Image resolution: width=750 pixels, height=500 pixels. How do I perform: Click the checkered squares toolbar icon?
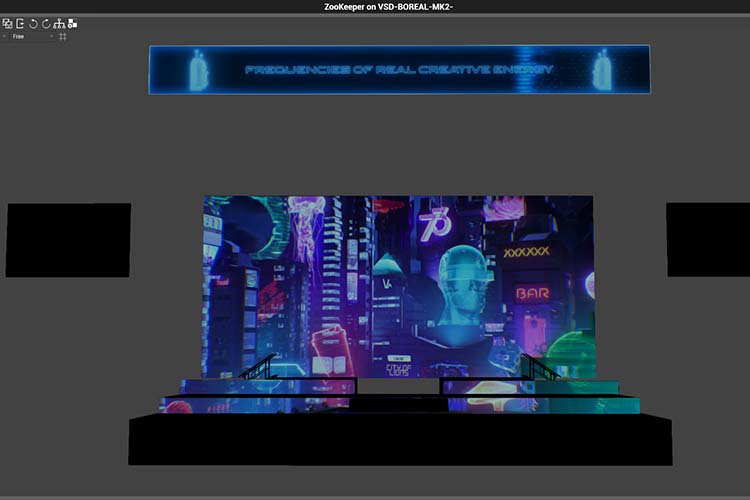[72, 23]
